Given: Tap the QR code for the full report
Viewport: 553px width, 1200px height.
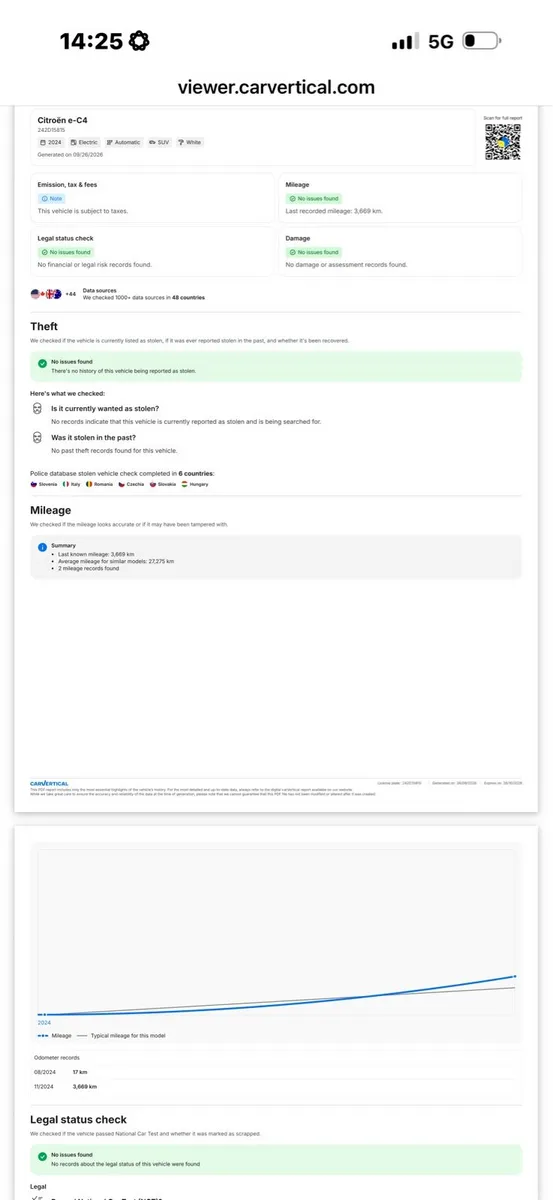Looking at the screenshot, I should pos(503,142).
